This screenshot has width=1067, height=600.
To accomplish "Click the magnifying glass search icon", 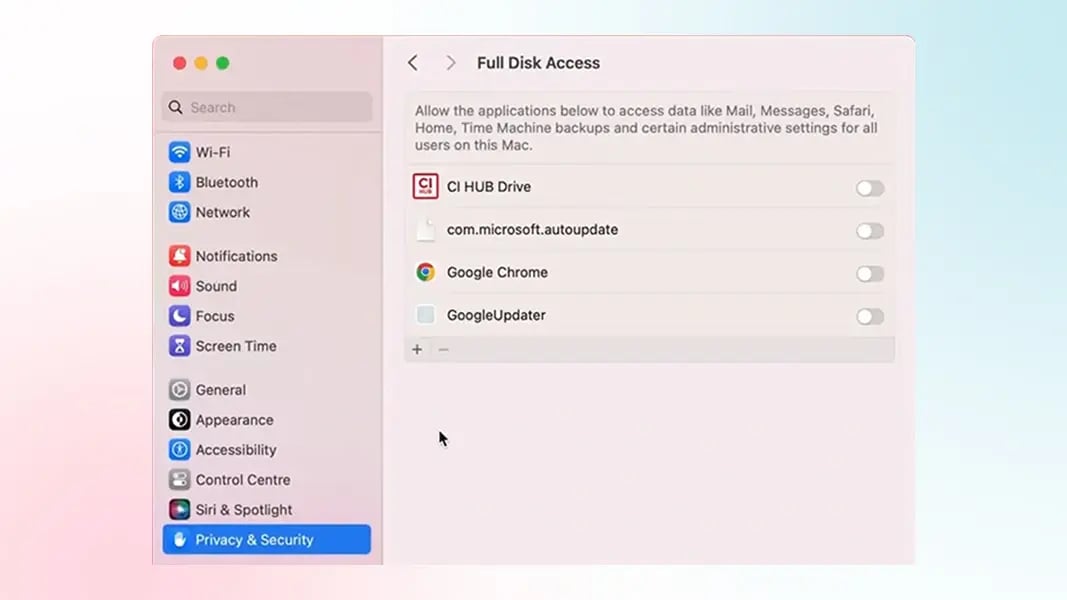I will tap(176, 107).
